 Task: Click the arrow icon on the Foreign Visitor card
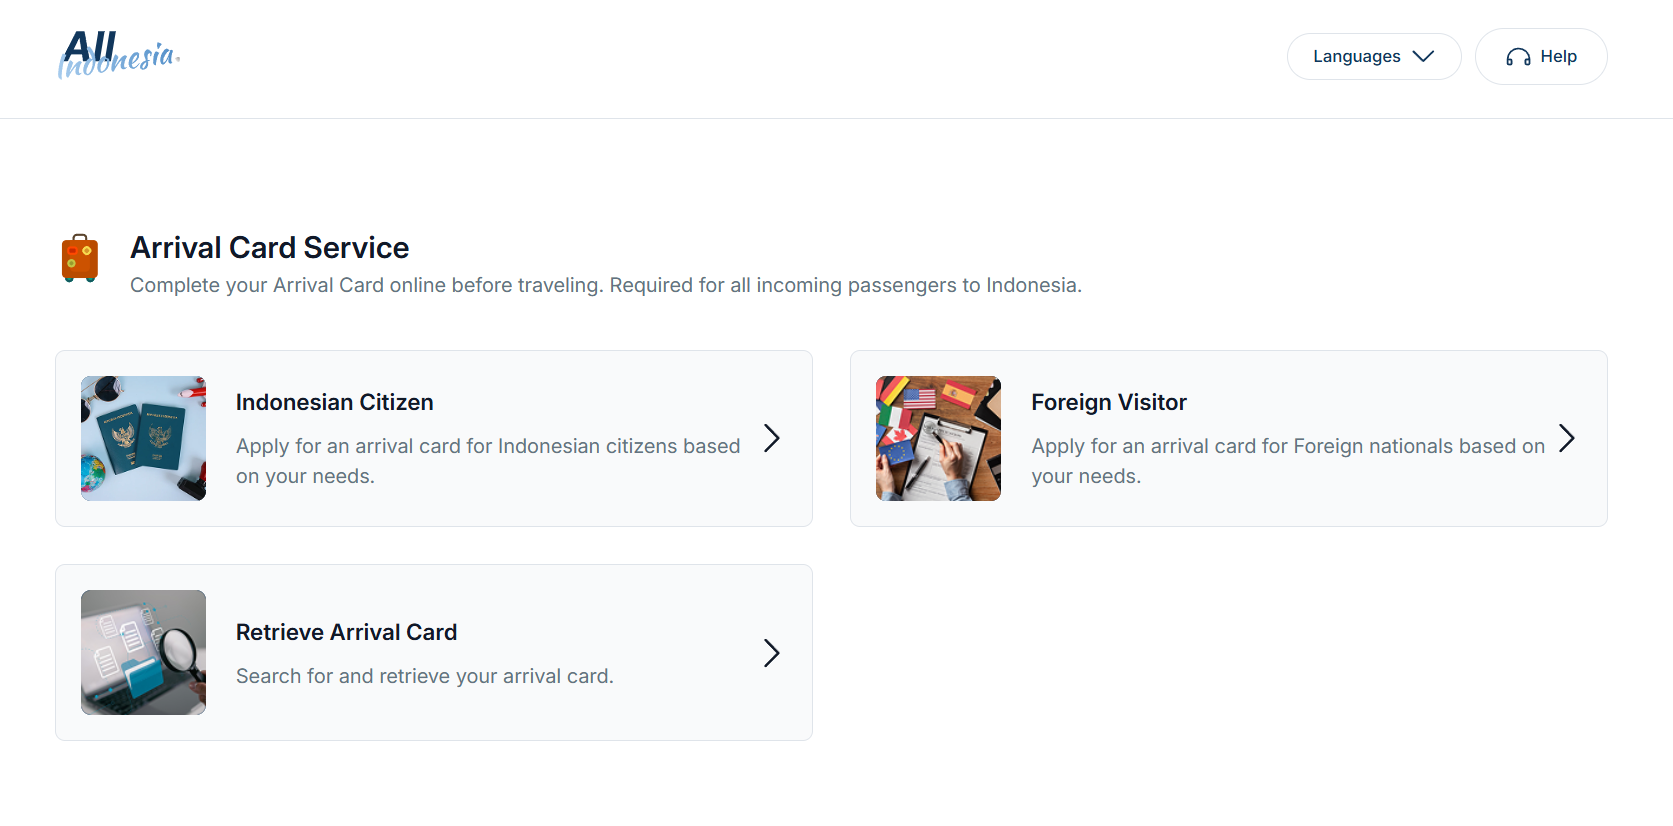(x=1567, y=438)
